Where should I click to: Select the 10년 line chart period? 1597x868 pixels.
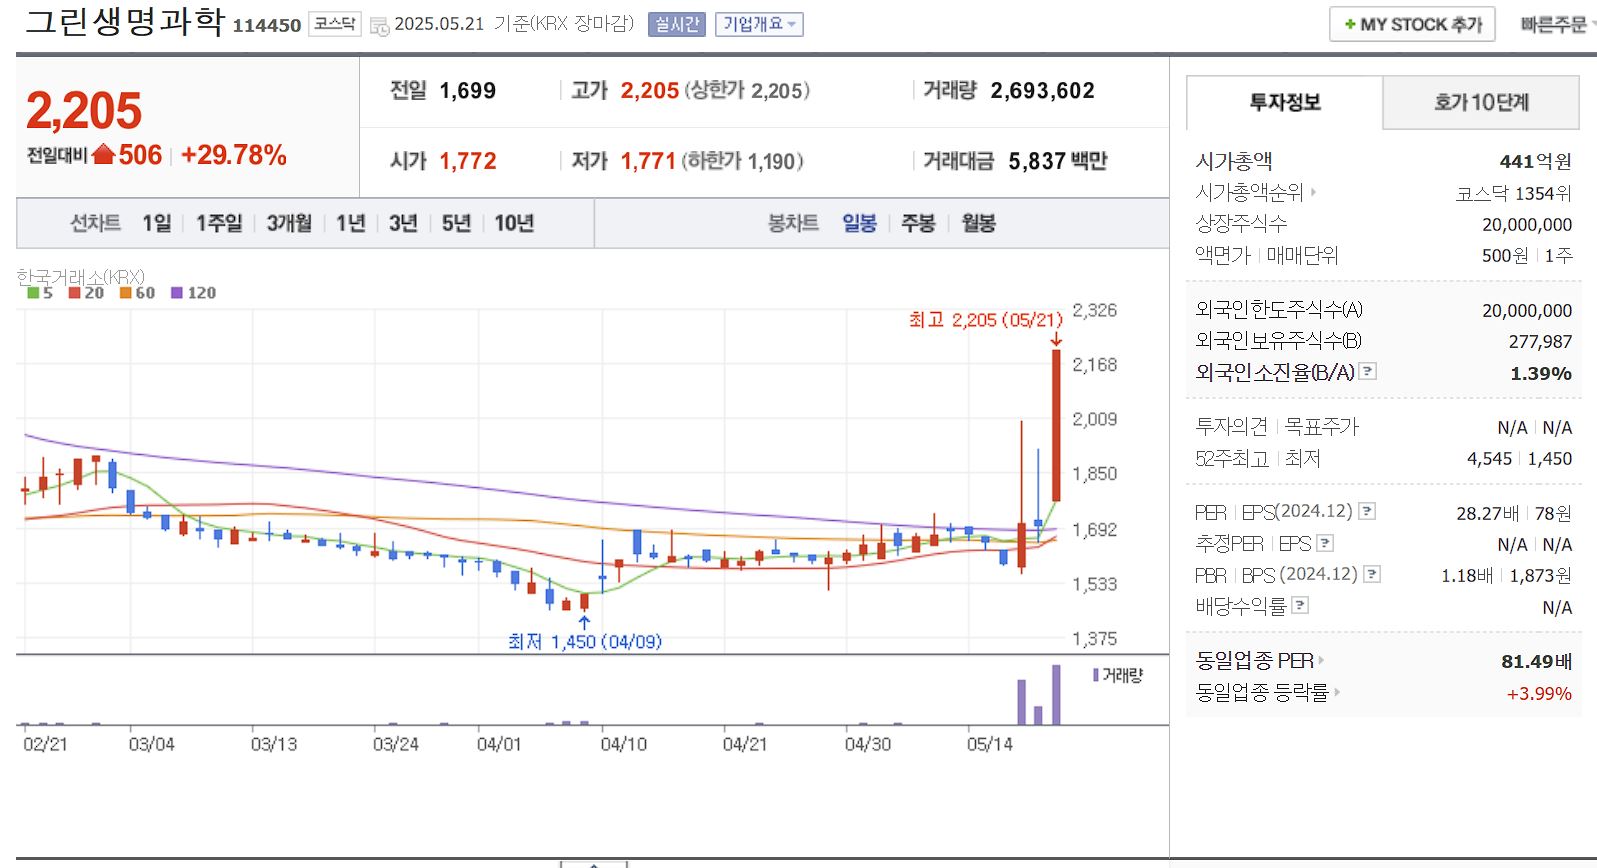tap(515, 223)
